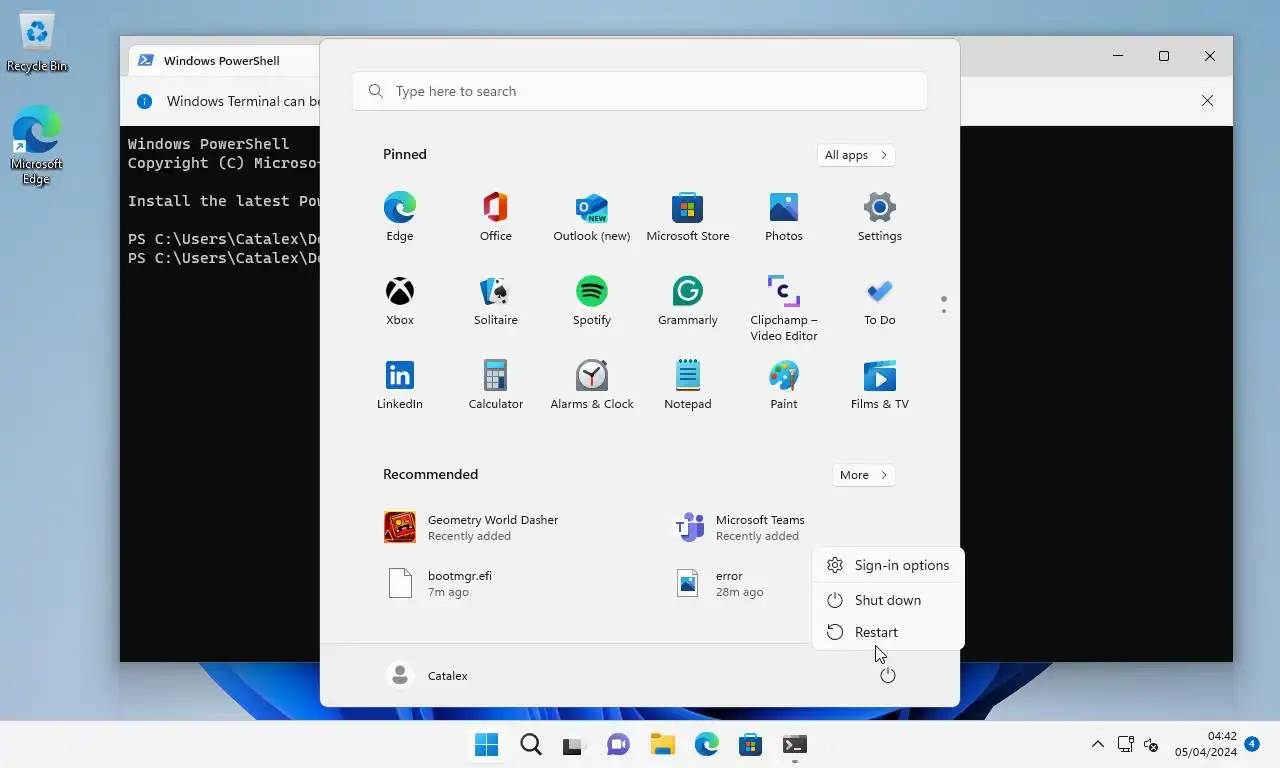Open the clock and date showing 04:42
Image resolution: width=1280 pixels, height=768 pixels.
point(1206,745)
